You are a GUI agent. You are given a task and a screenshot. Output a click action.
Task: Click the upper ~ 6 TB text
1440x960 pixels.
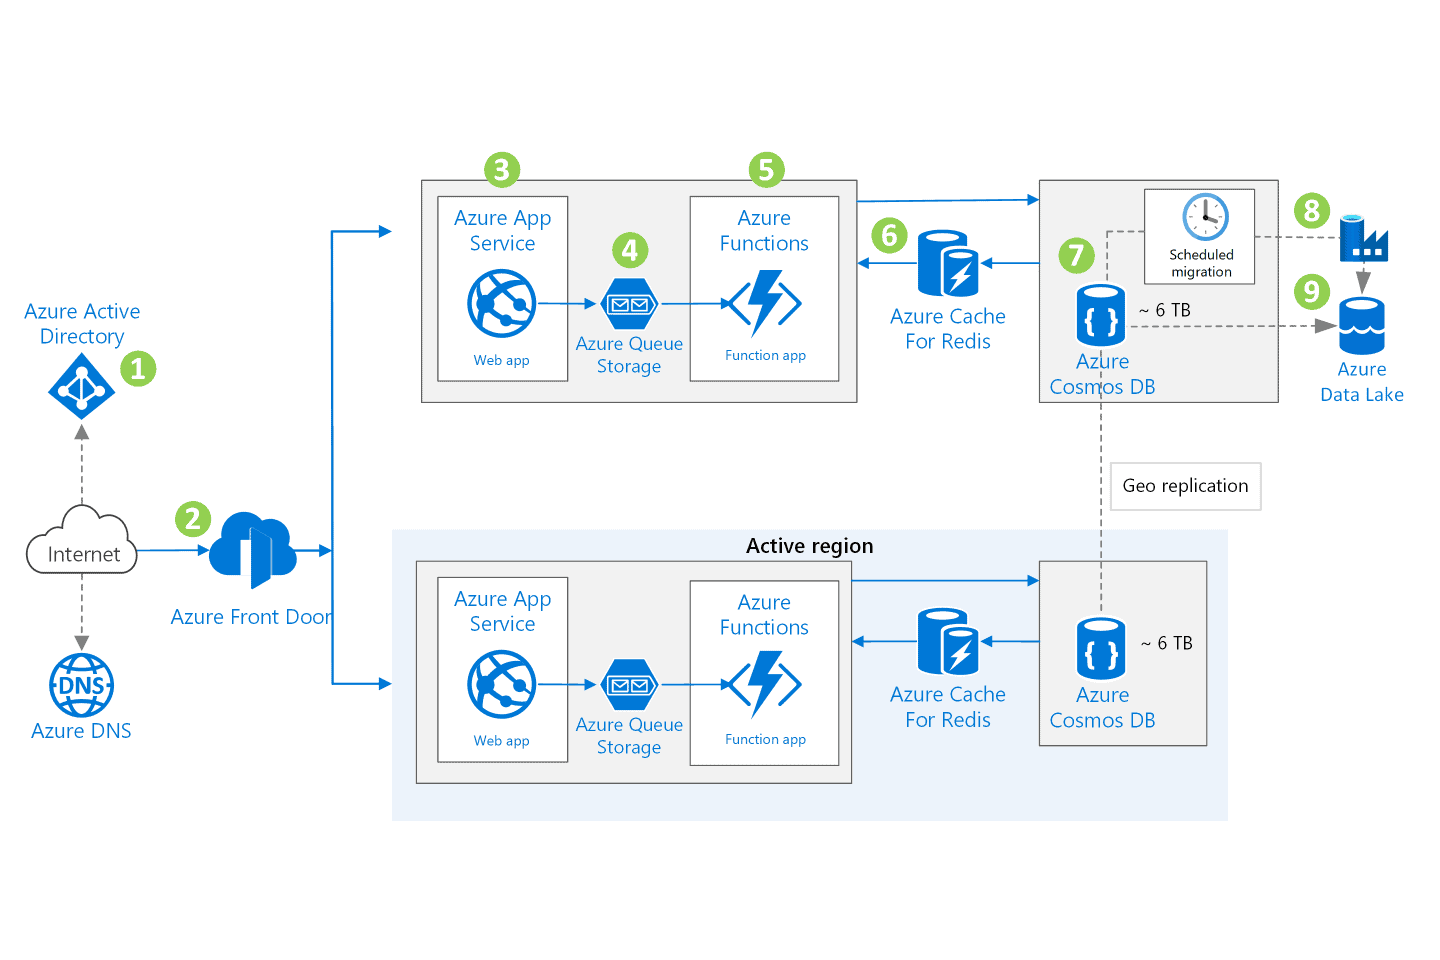click(1165, 311)
